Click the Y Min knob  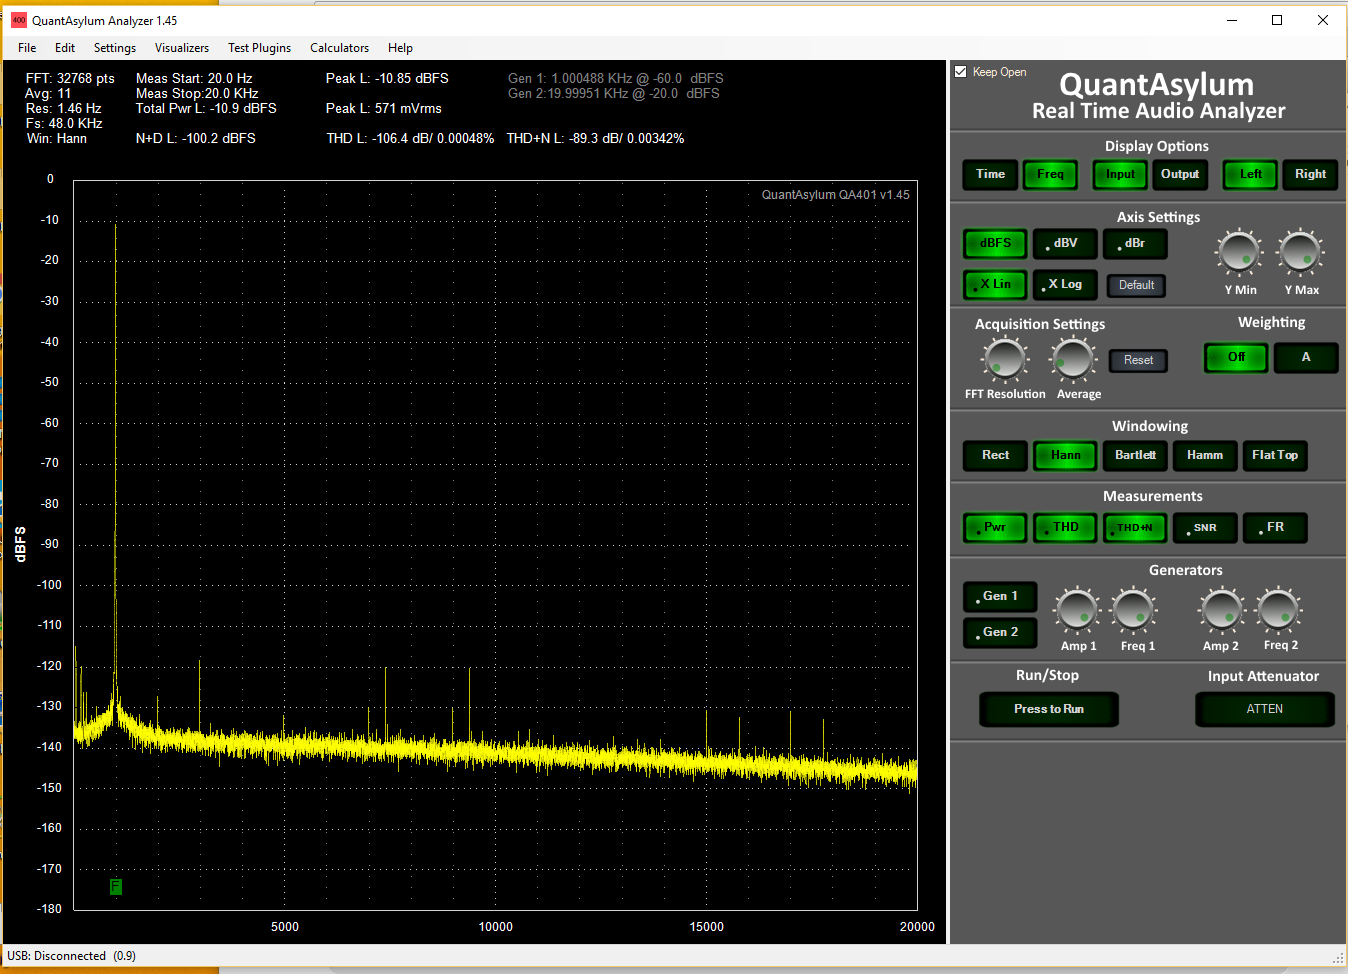pos(1240,252)
